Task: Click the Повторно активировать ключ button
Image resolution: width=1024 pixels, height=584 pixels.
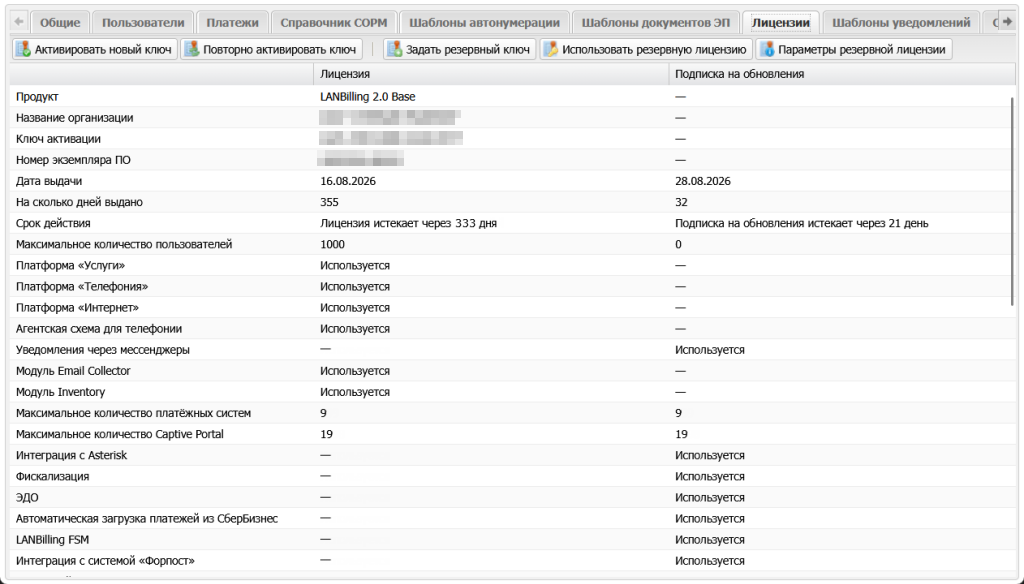Action: 272,49
